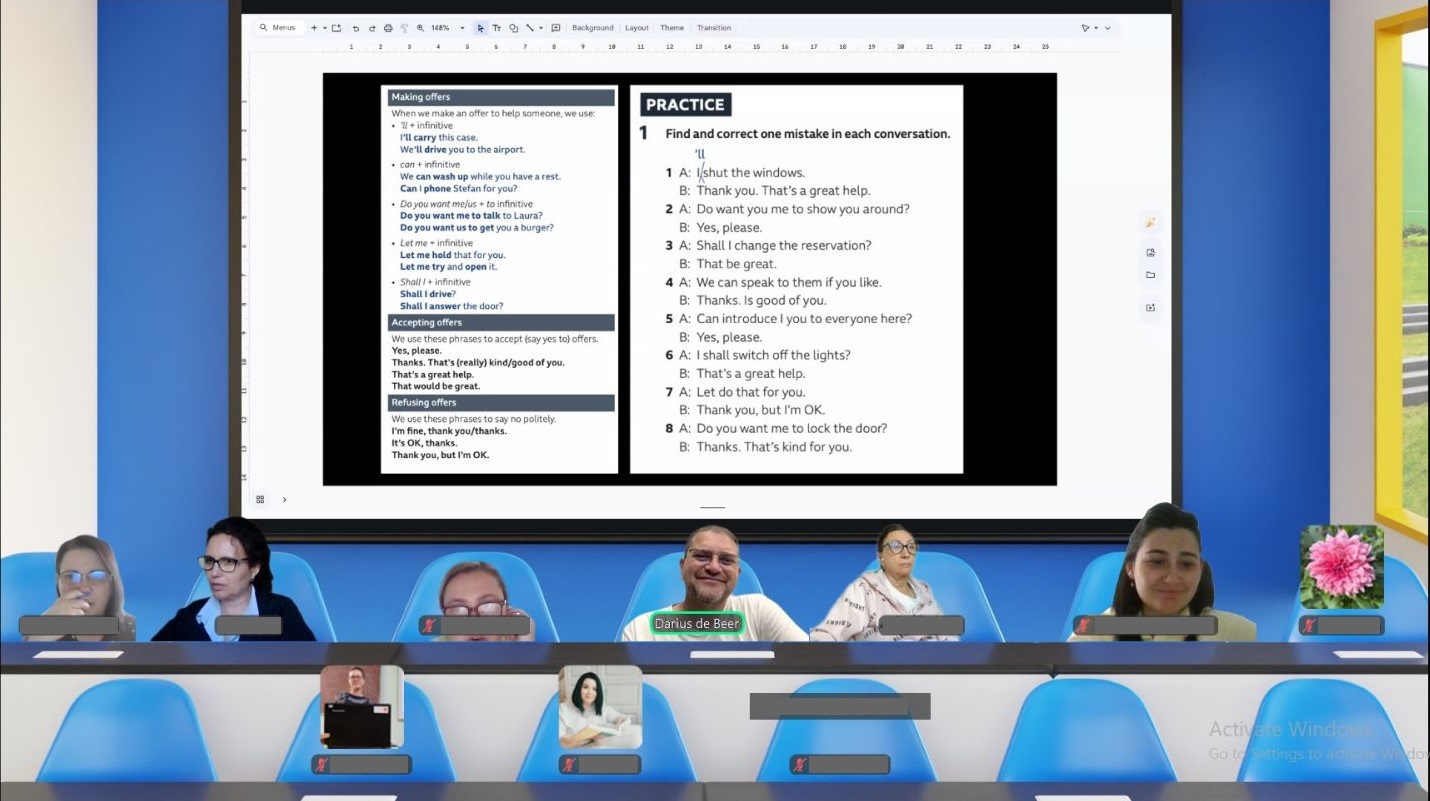The width and height of the screenshot is (1430, 801).
Task: Click 'Shall I answer the door?' example
Action: coord(452,306)
